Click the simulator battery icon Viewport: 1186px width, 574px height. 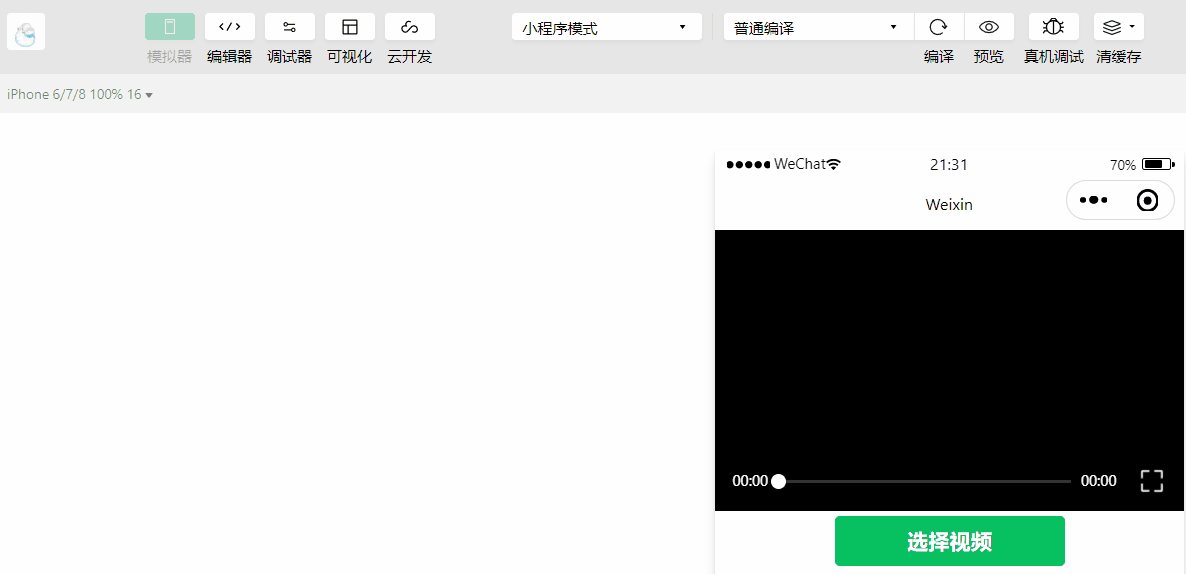[1158, 164]
